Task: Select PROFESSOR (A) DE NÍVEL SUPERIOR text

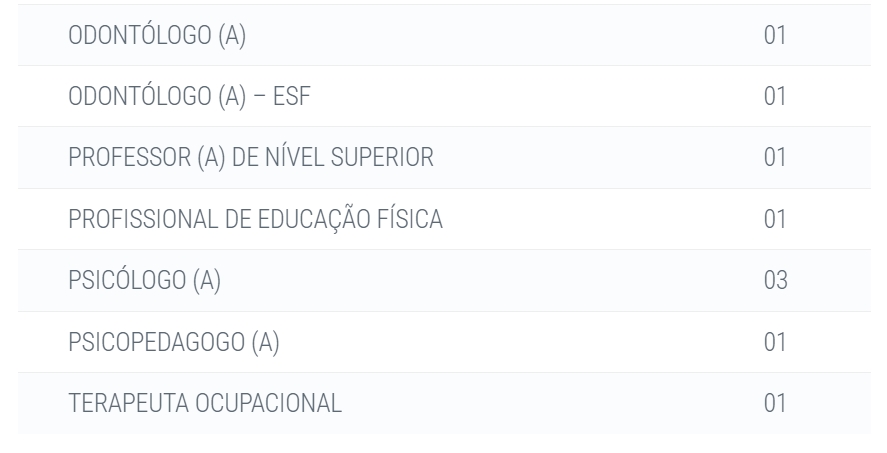Action: click(251, 157)
